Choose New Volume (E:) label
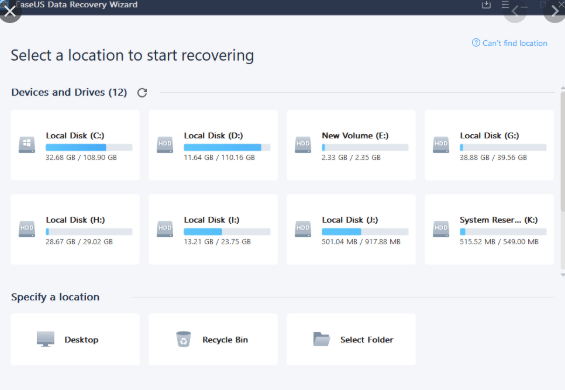The width and height of the screenshot is (565, 390). coord(355,136)
